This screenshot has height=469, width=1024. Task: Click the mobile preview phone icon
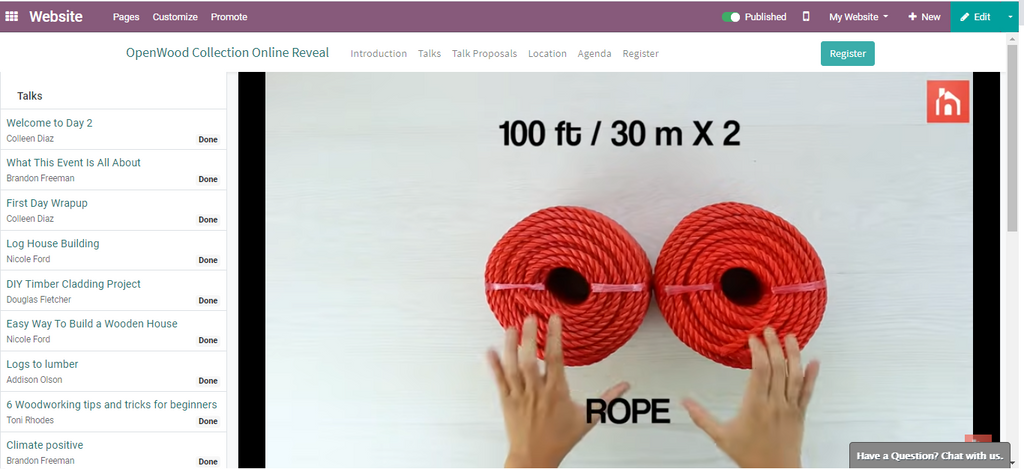806,17
